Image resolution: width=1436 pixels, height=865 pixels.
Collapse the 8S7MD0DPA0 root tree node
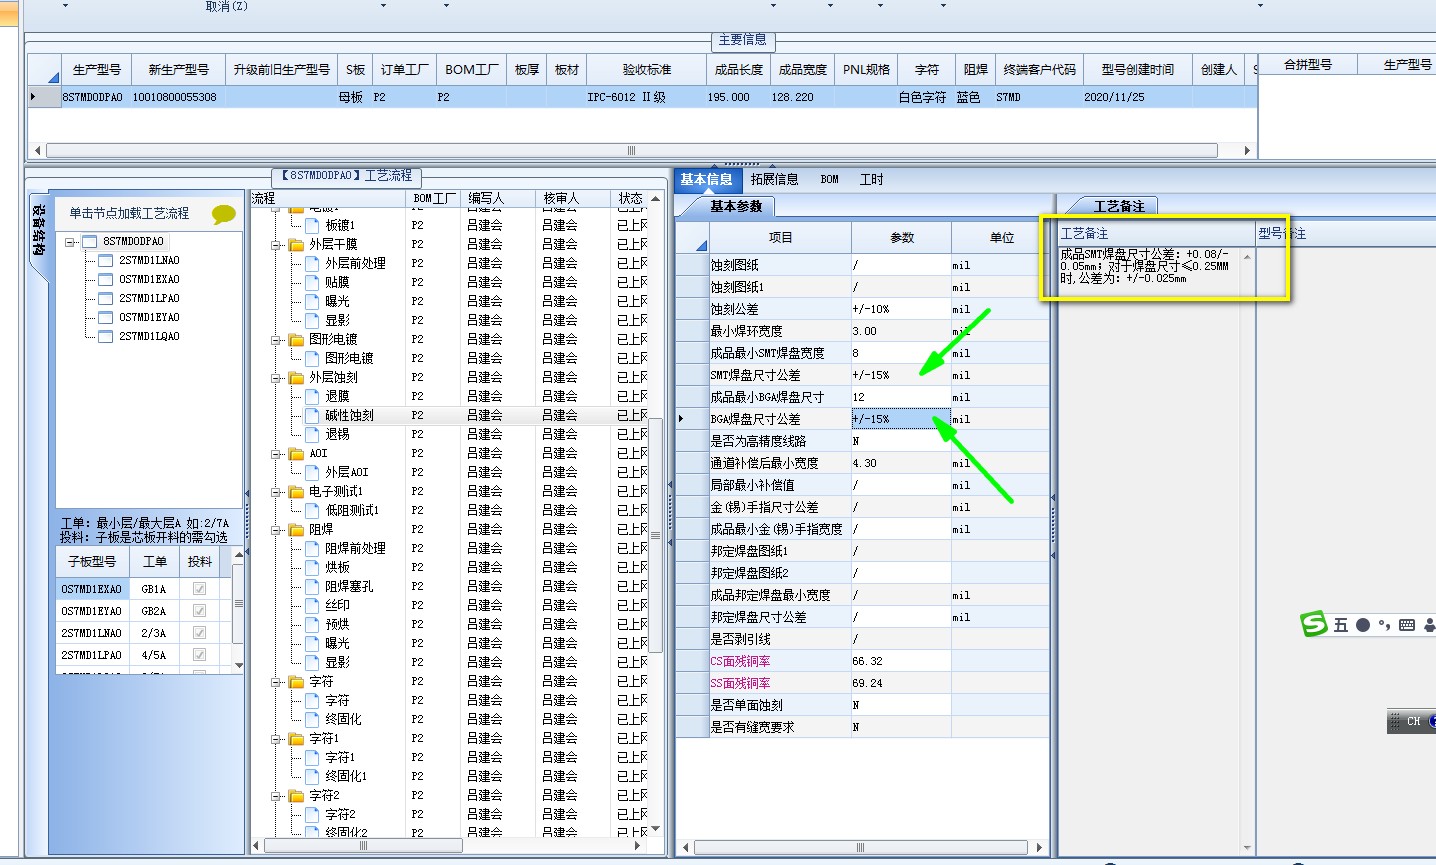pyautogui.click(x=70, y=242)
